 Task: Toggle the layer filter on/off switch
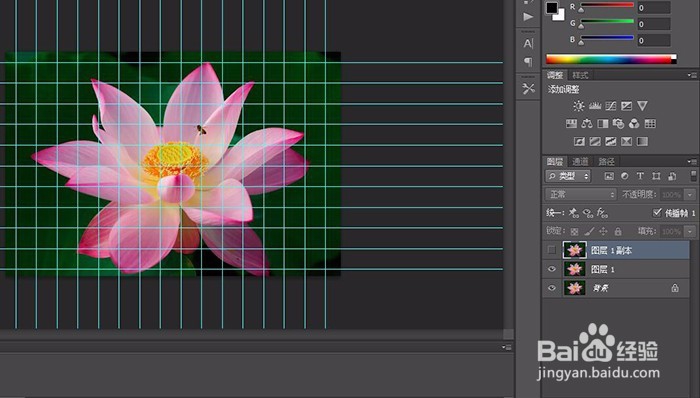[693, 176]
